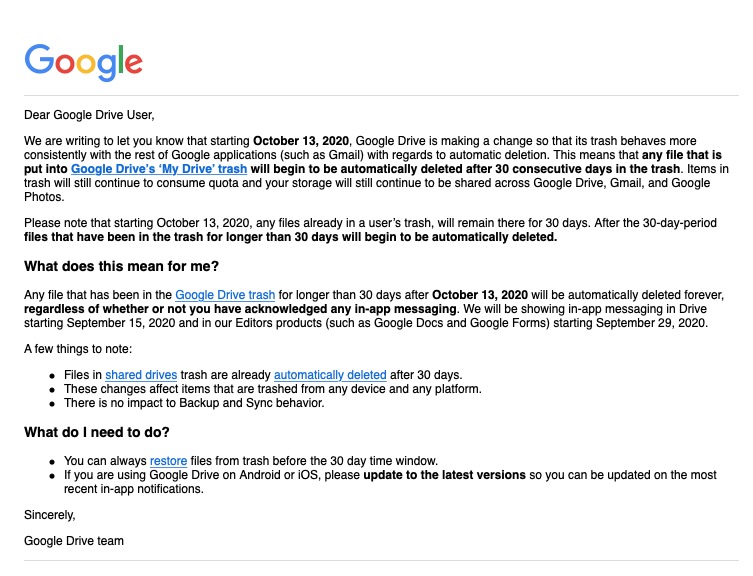Click the "Google Drive team" signature
Image resolution: width=753 pixels, height=576 pixels.
(74, 541)
